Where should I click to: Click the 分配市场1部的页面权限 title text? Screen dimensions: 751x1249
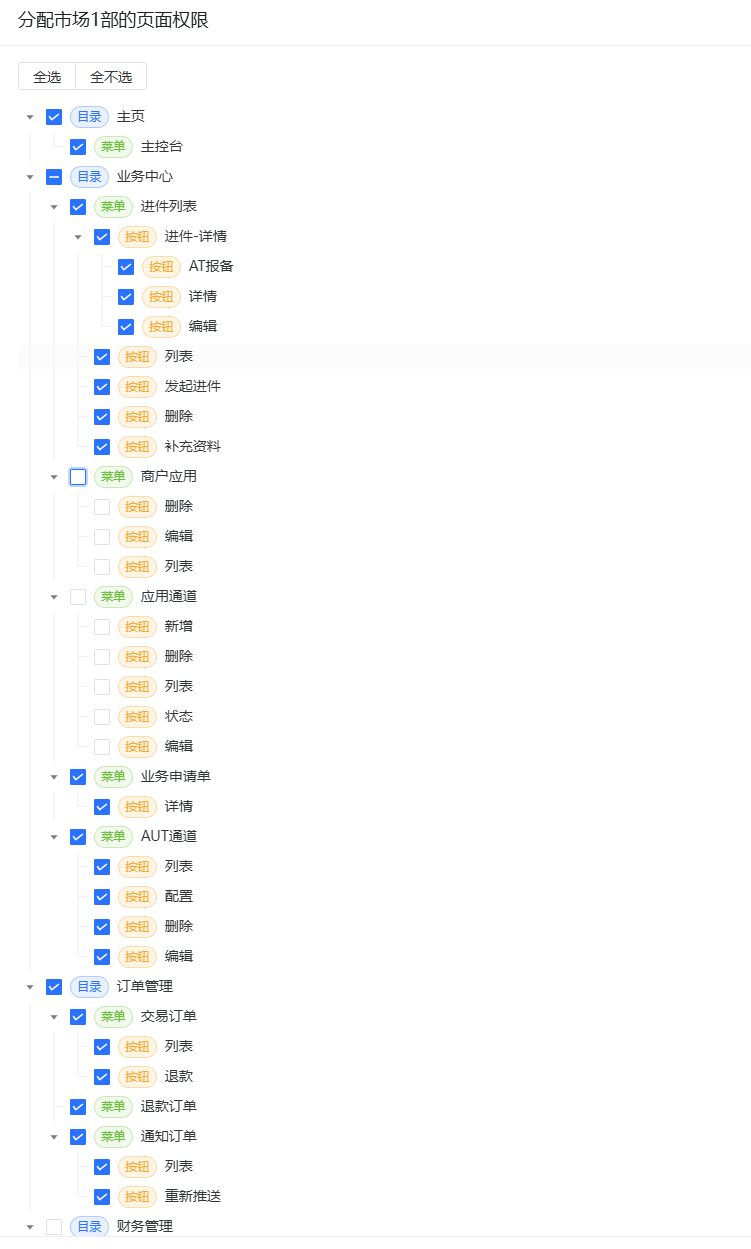click(114, 20)
